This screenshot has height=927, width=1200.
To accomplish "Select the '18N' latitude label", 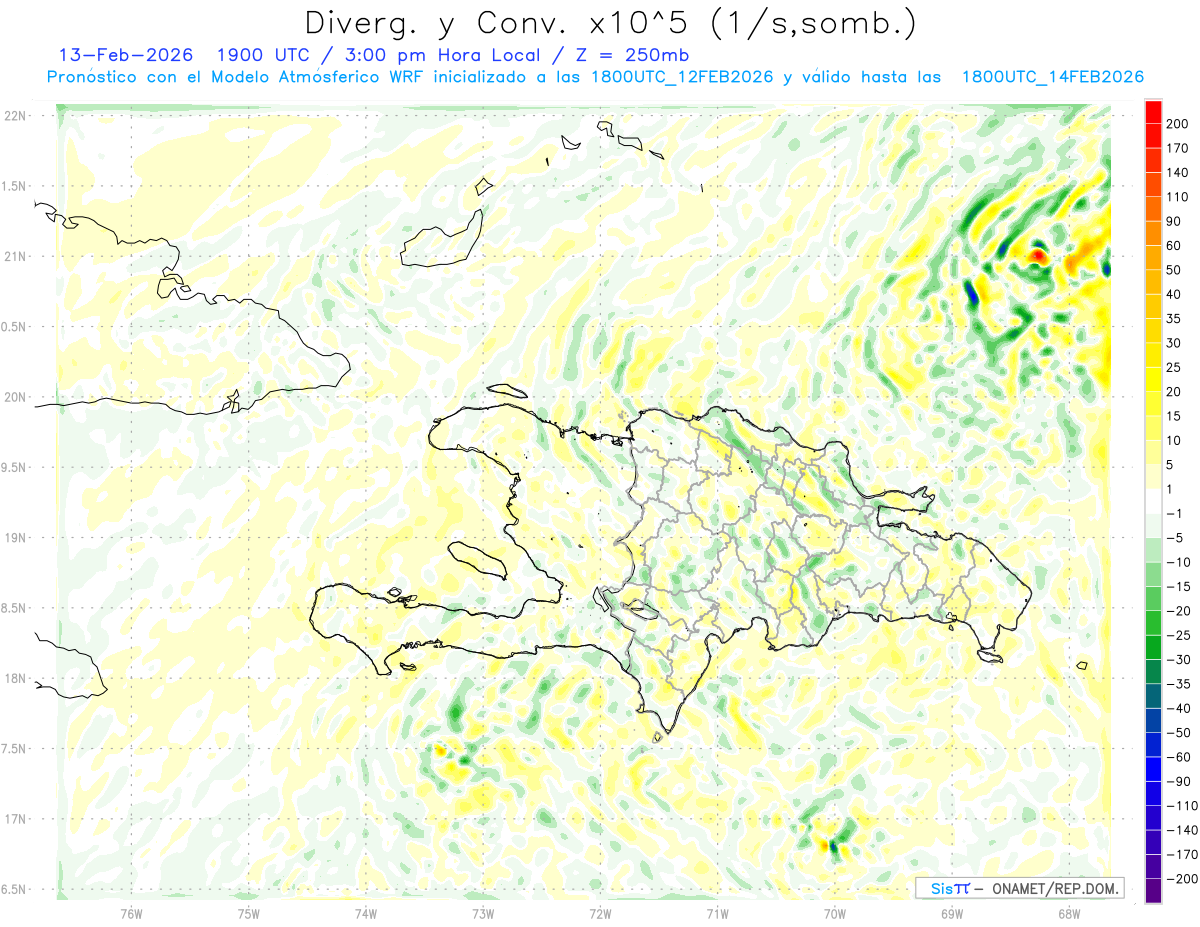I will pyautogui.click(x=14, y=679).
